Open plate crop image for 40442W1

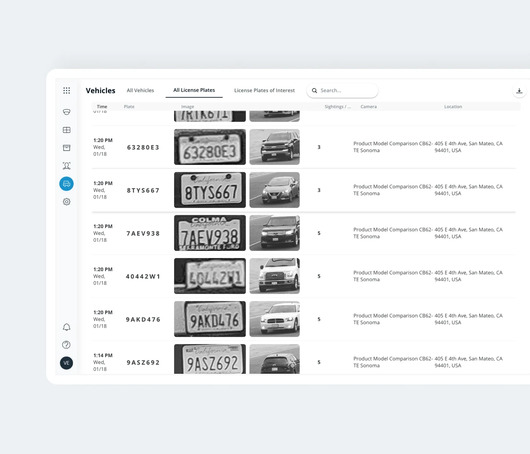(x=210, y=276)
